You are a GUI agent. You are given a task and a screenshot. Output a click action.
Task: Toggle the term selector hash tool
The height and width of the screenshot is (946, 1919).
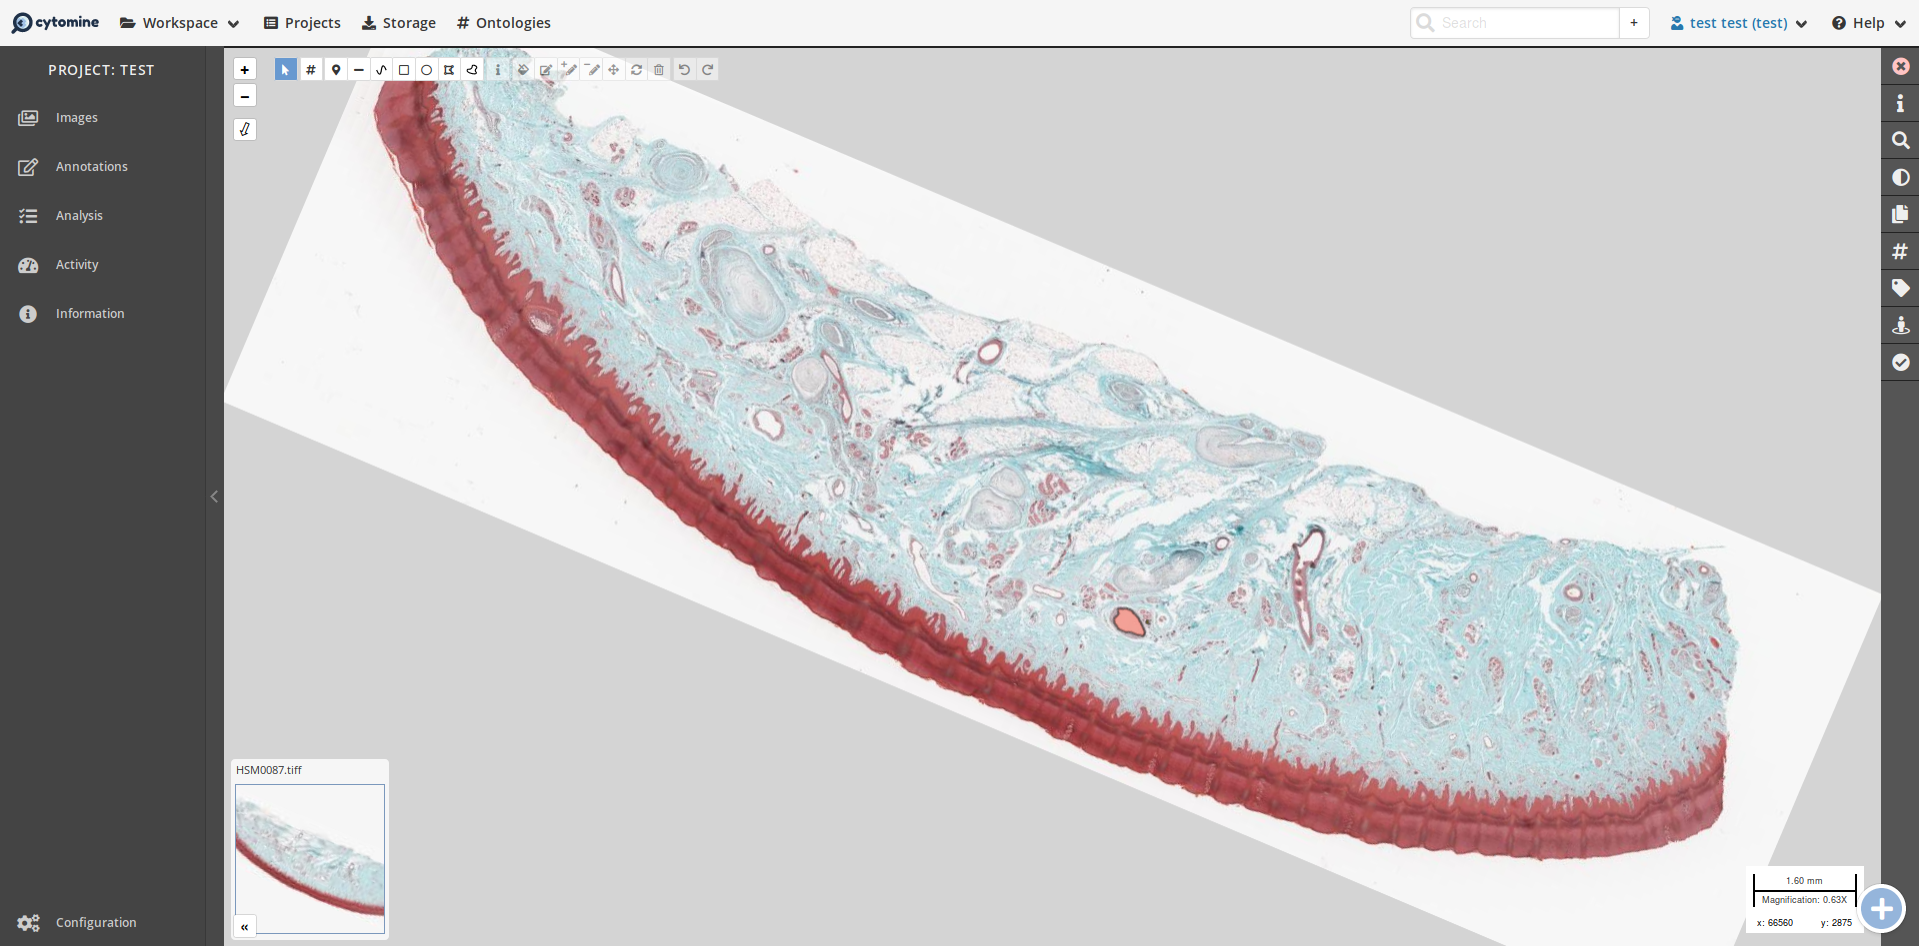(x=311, y=70)
